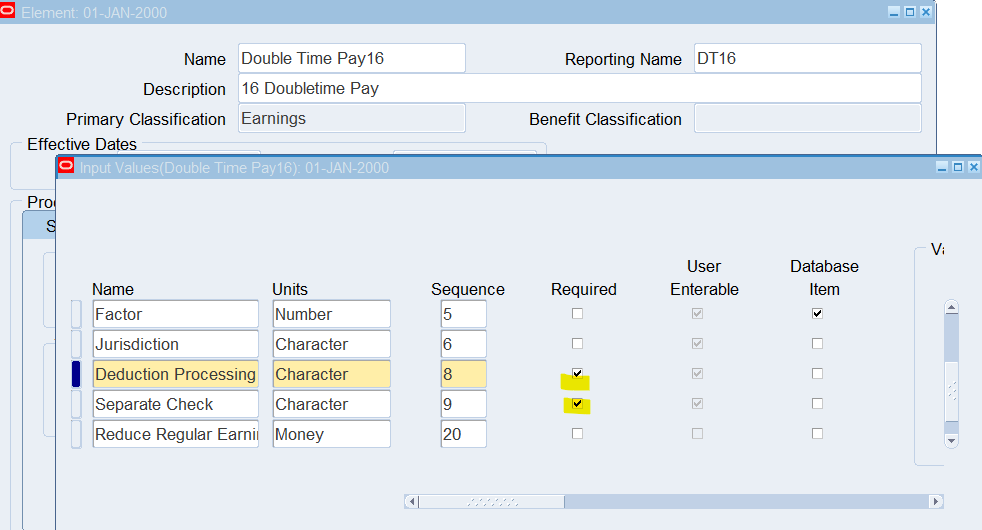Viewport: 982px width, 530px height.
Task: Enable Required checkbox for Jurisdiction
Action: (577, 344)
